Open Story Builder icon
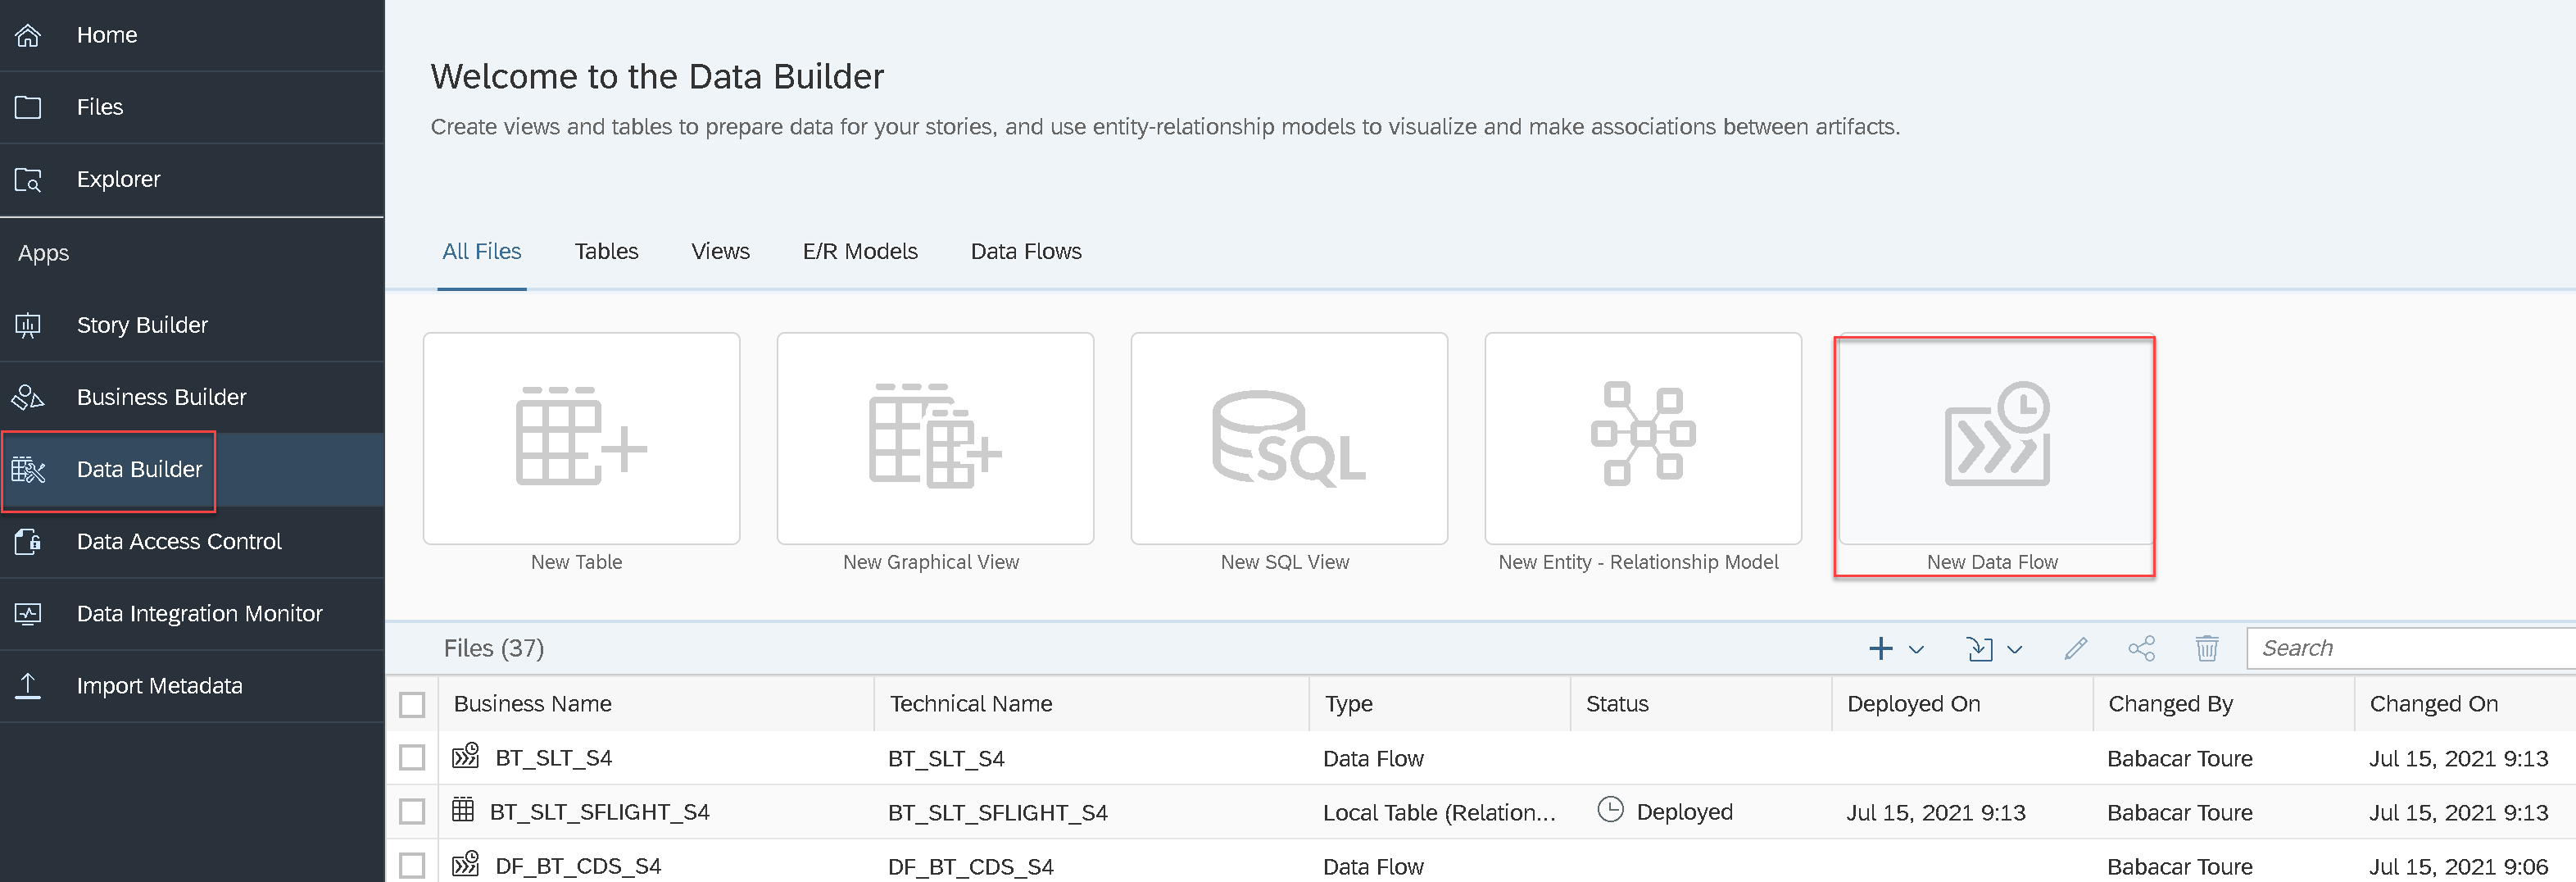This screenshot has height=882, width=2576. click(28, 325)
